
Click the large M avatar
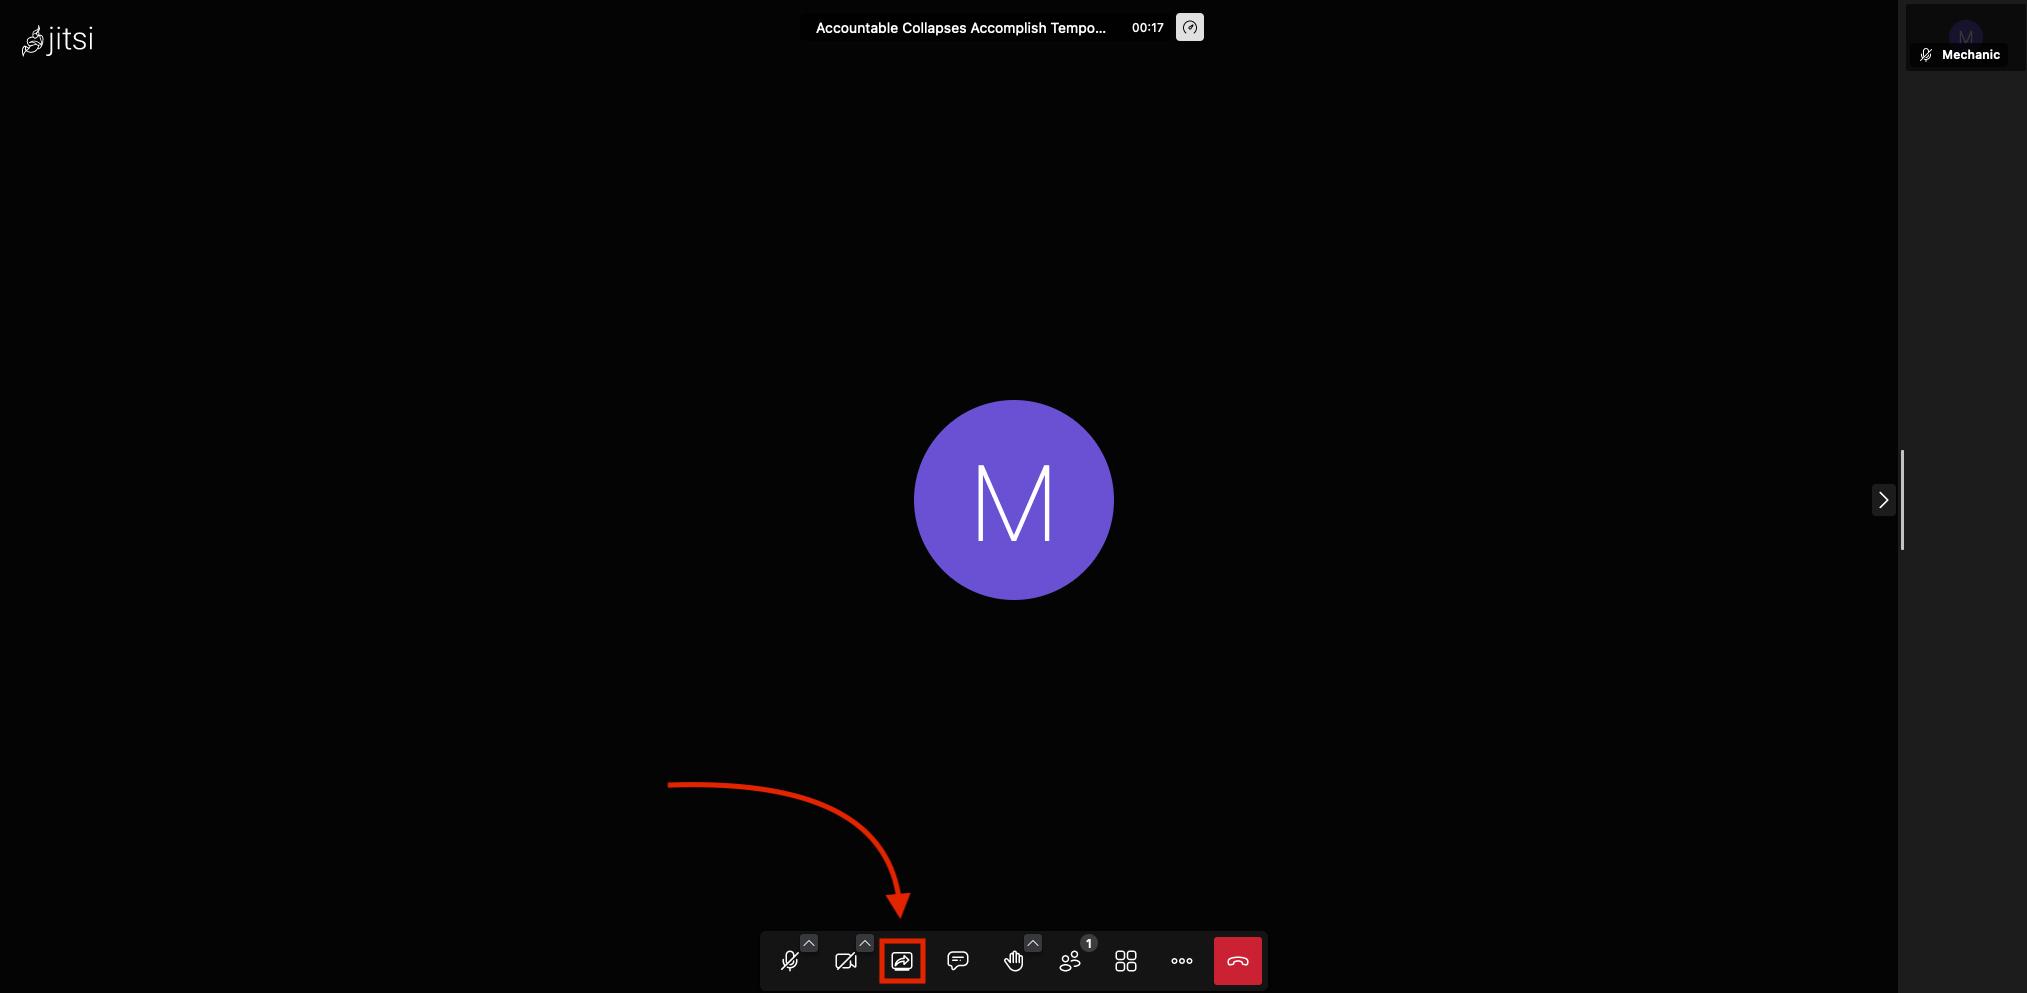(1013, 500)
